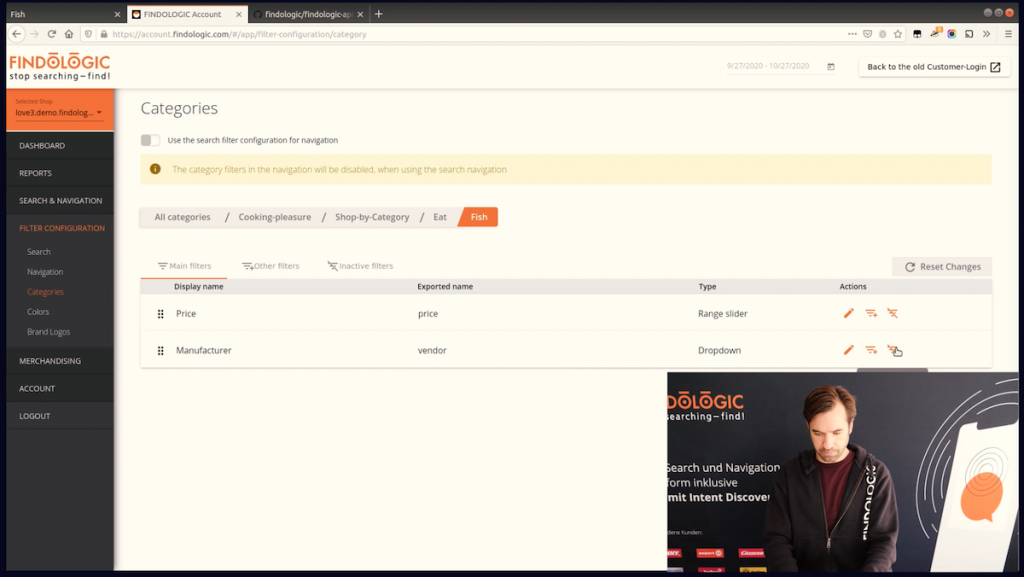Open the Colors submenu item

tap(38, 312)
